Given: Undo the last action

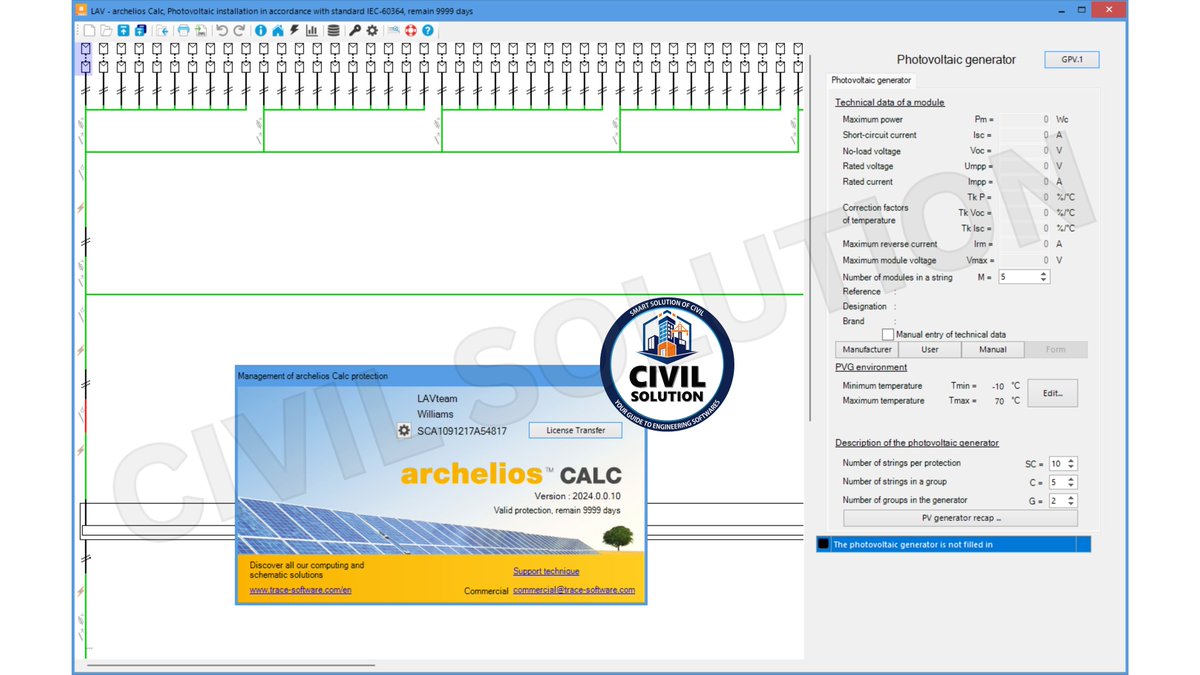Looking at the screenshot, I should [x=222, y=31].
